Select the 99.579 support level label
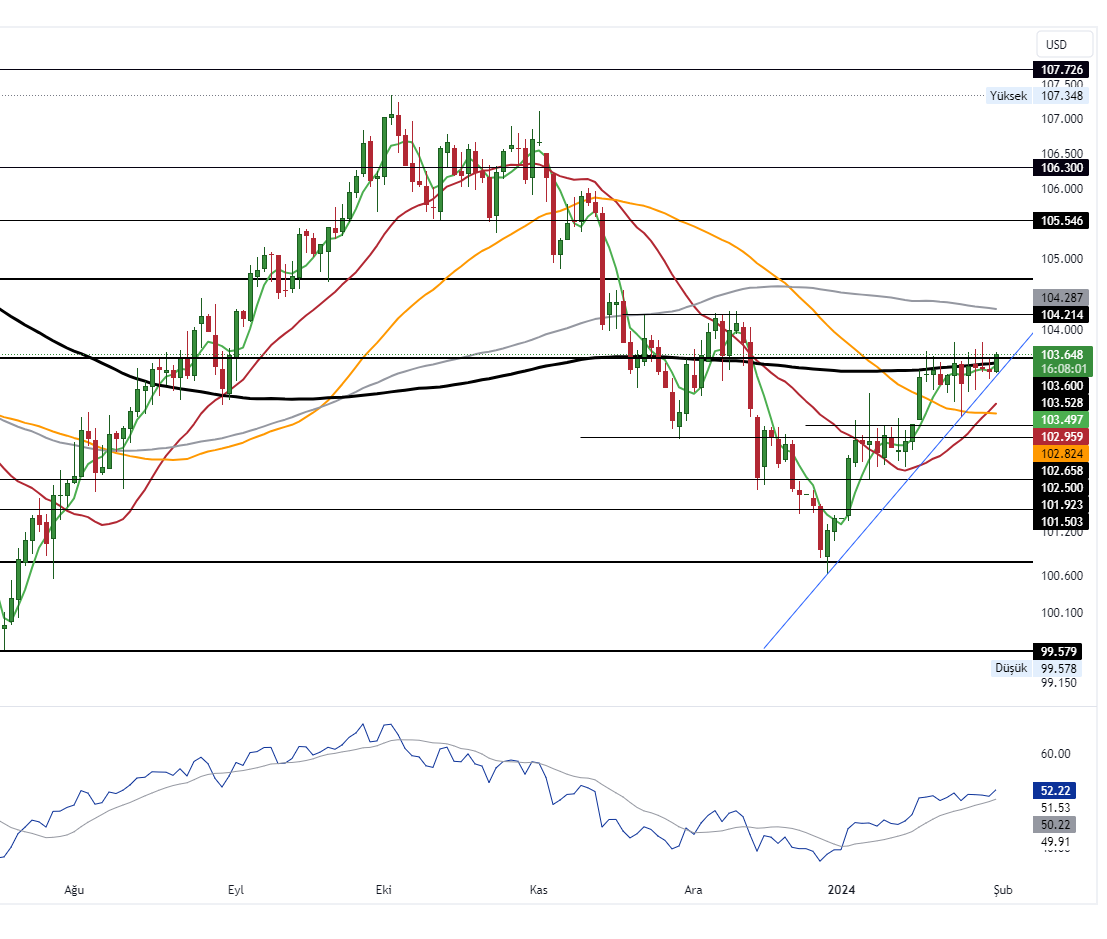Viewport: 1107px width, 939px height. [x=1062, y=651]
